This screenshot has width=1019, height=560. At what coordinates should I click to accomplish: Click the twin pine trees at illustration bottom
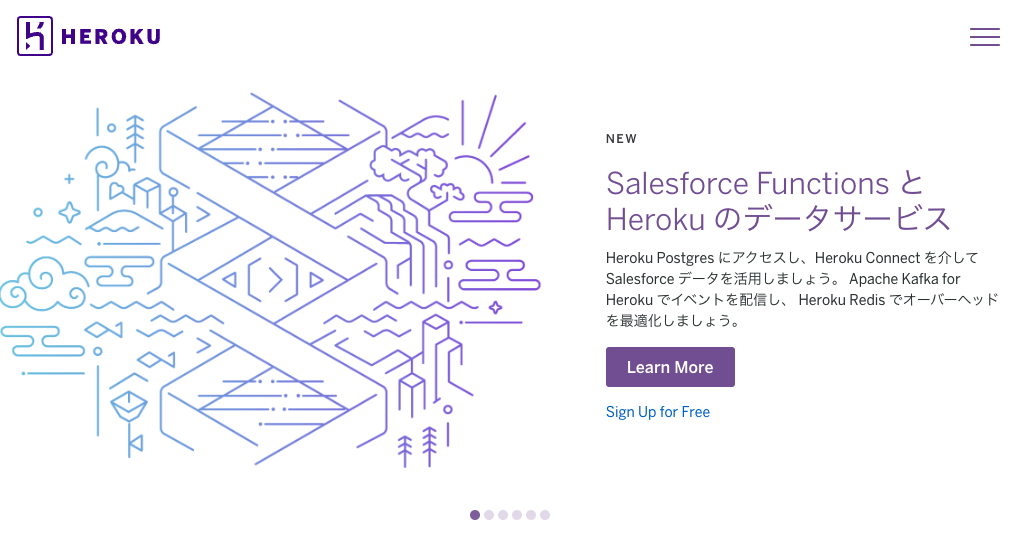pyautogui.click(x=417, y=447)
